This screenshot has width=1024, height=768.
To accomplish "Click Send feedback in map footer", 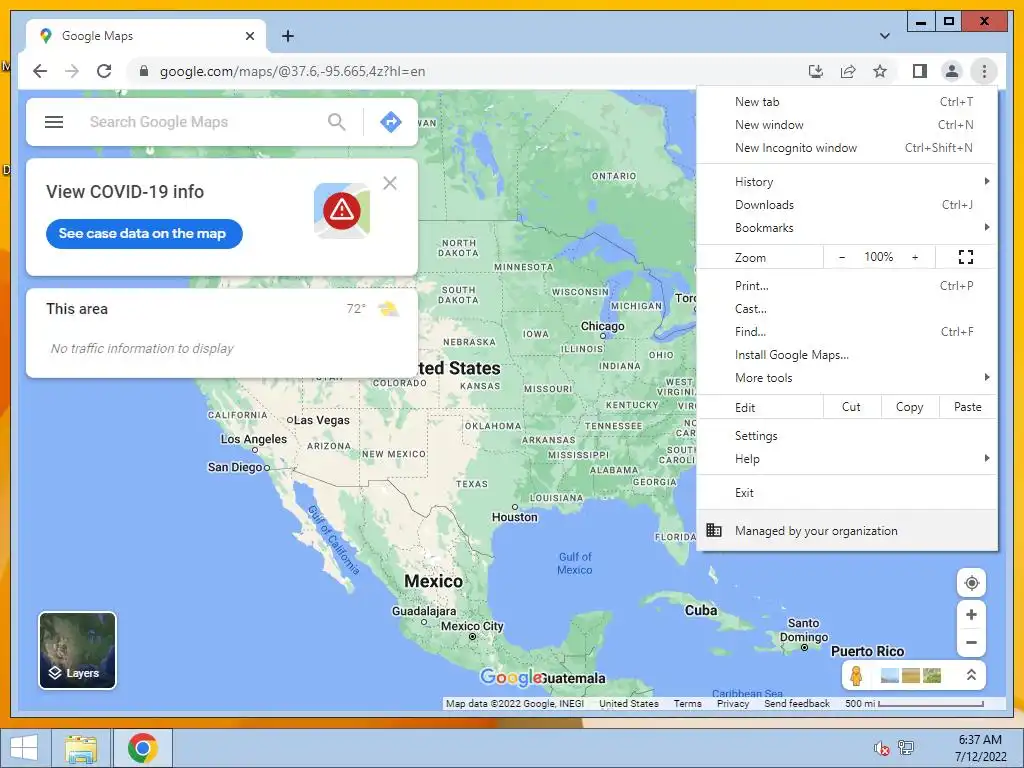I will tap(797, 703).
